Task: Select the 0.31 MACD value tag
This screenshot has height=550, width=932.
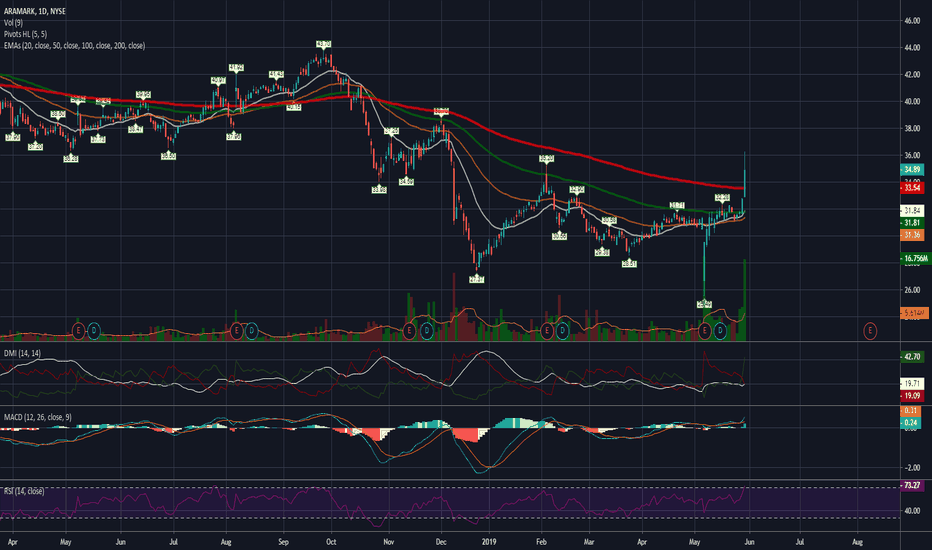Action: pyautogui.click(x=911, y=411)
